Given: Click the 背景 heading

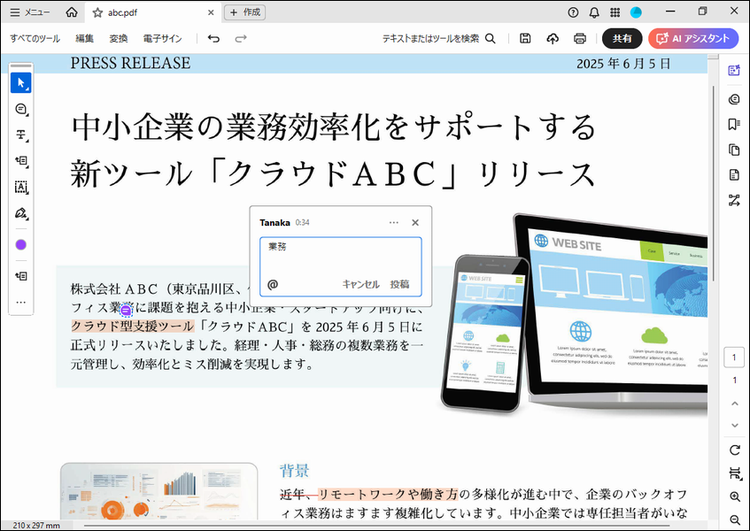Looking at the screenshot, I should (x=294, y=470).
